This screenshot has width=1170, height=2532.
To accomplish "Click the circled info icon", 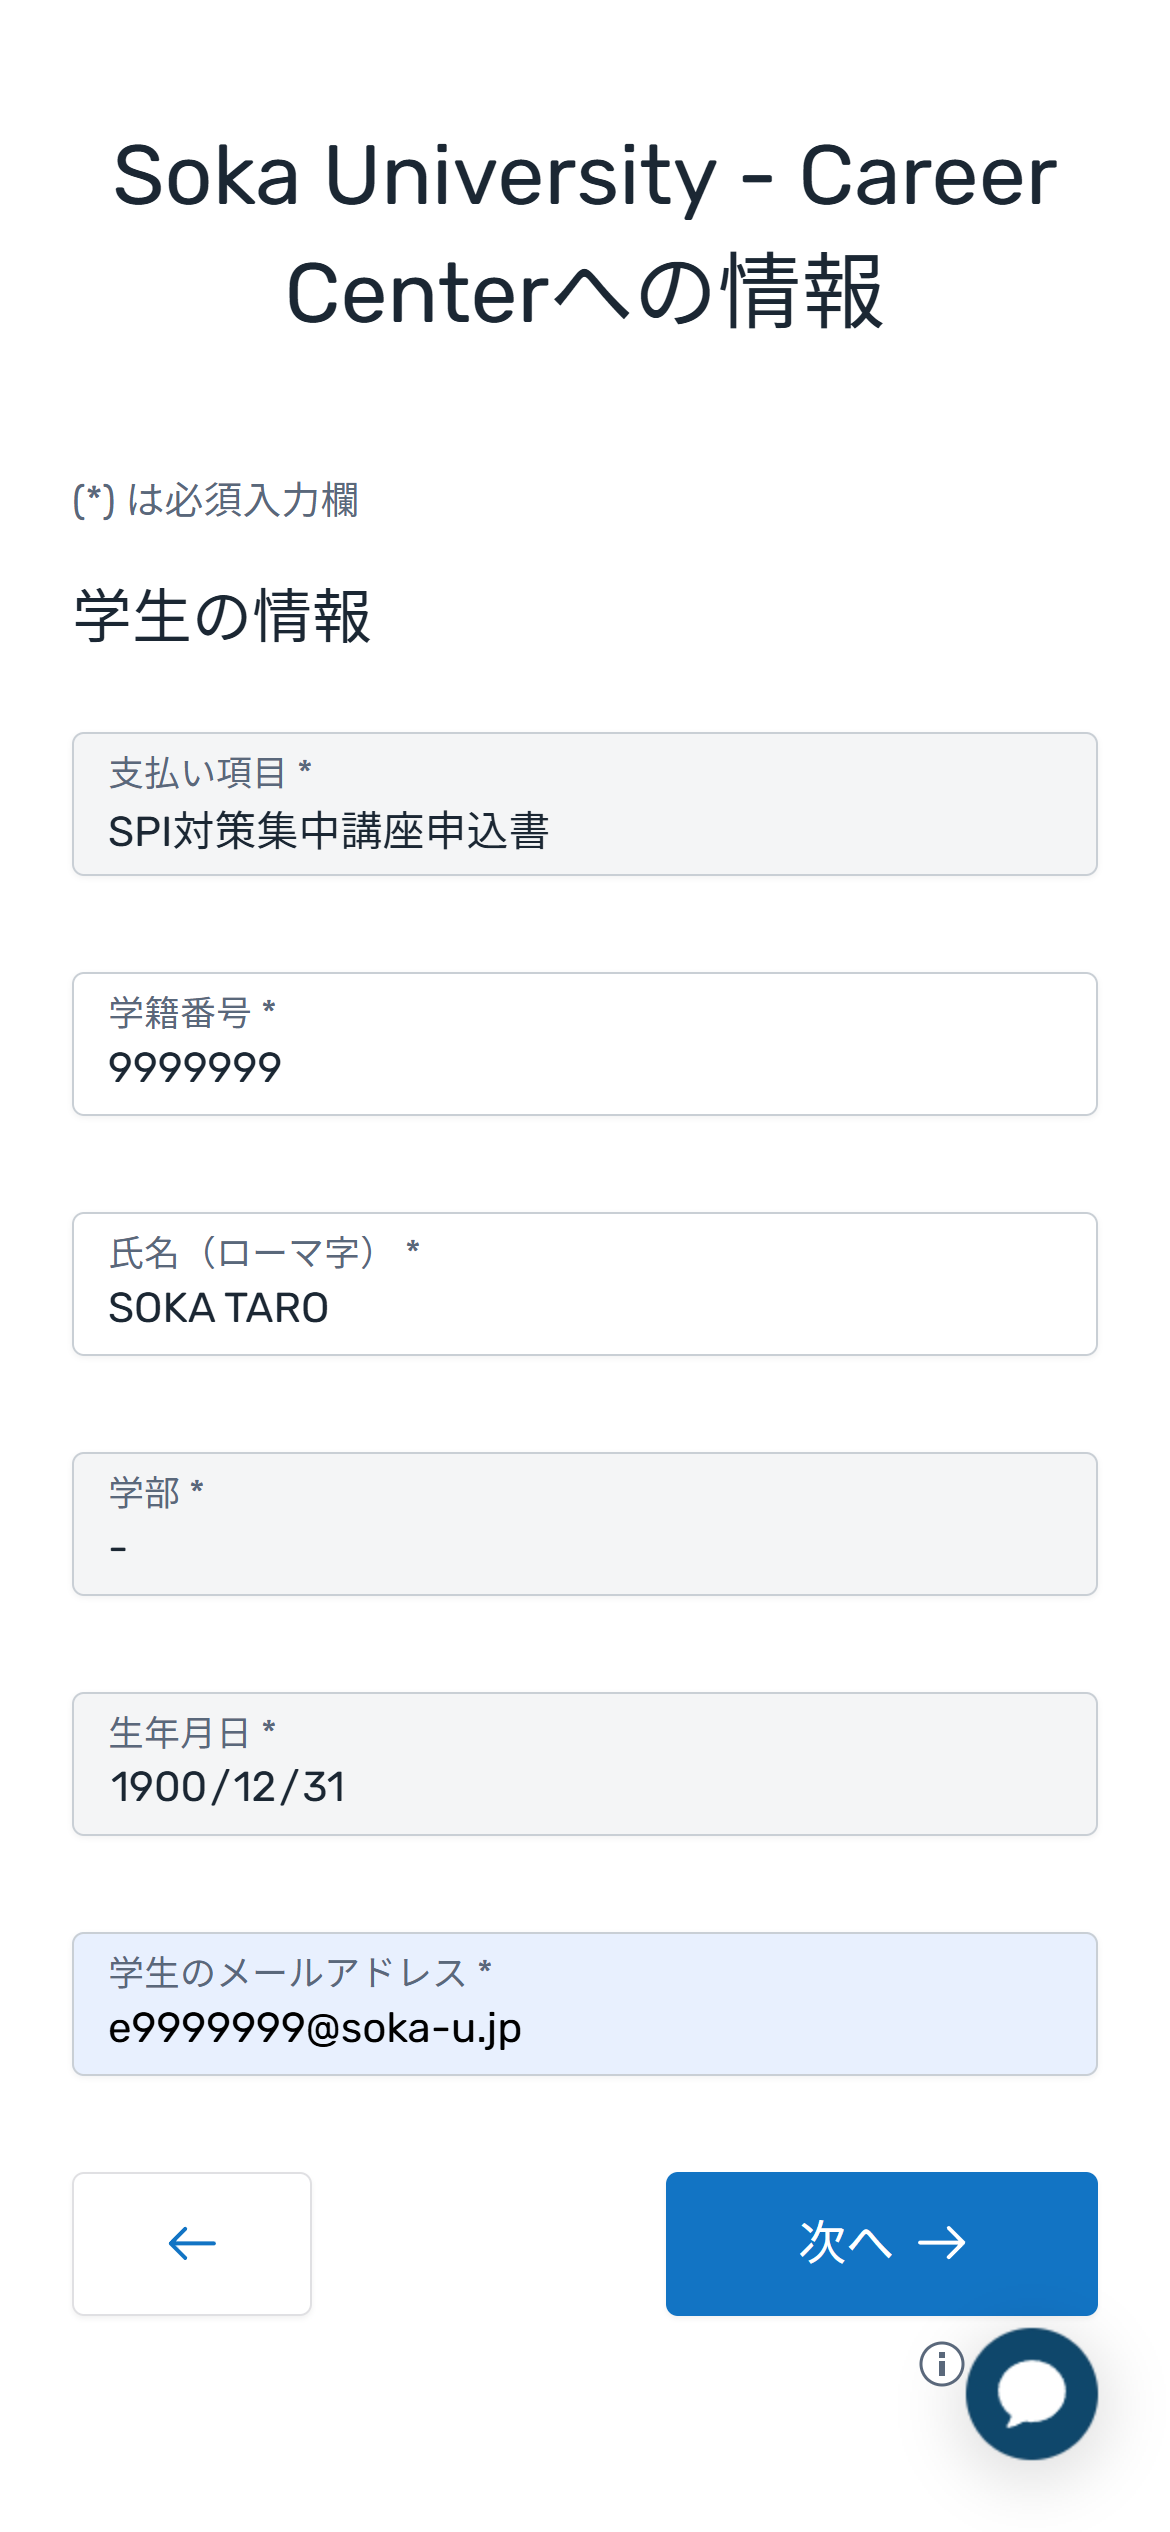I will coord(941,2364).
